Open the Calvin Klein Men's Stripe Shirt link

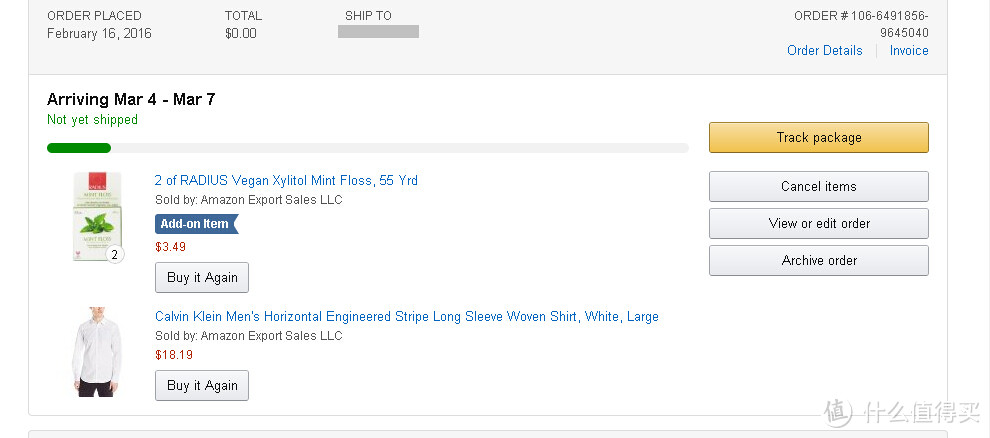[407, 316]
